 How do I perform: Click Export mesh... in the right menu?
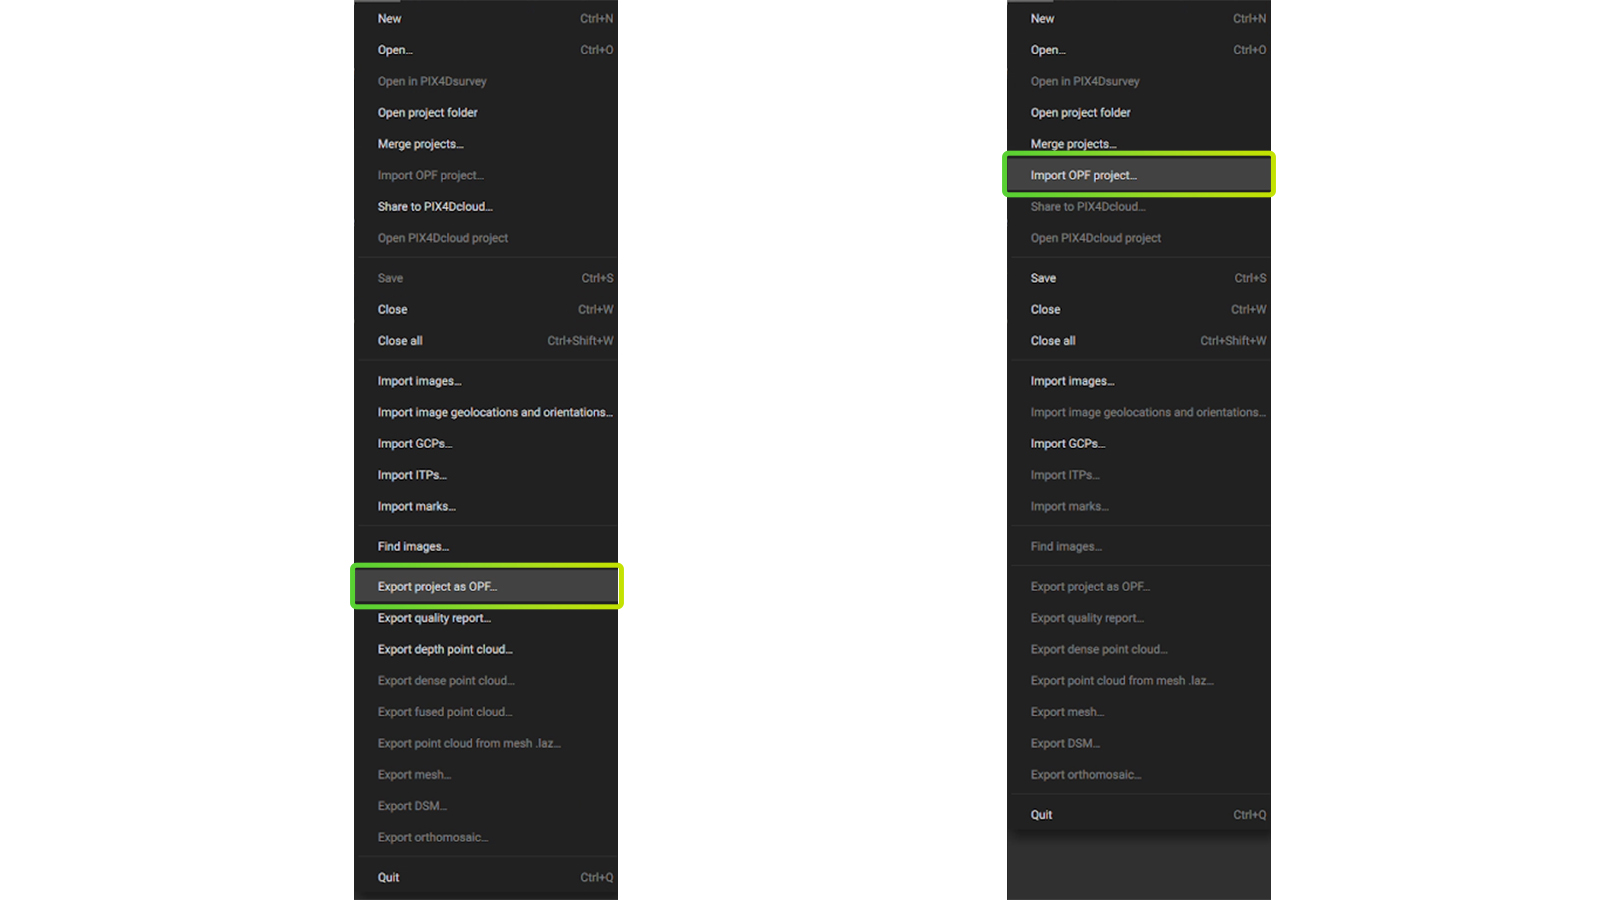point(1139,712)
